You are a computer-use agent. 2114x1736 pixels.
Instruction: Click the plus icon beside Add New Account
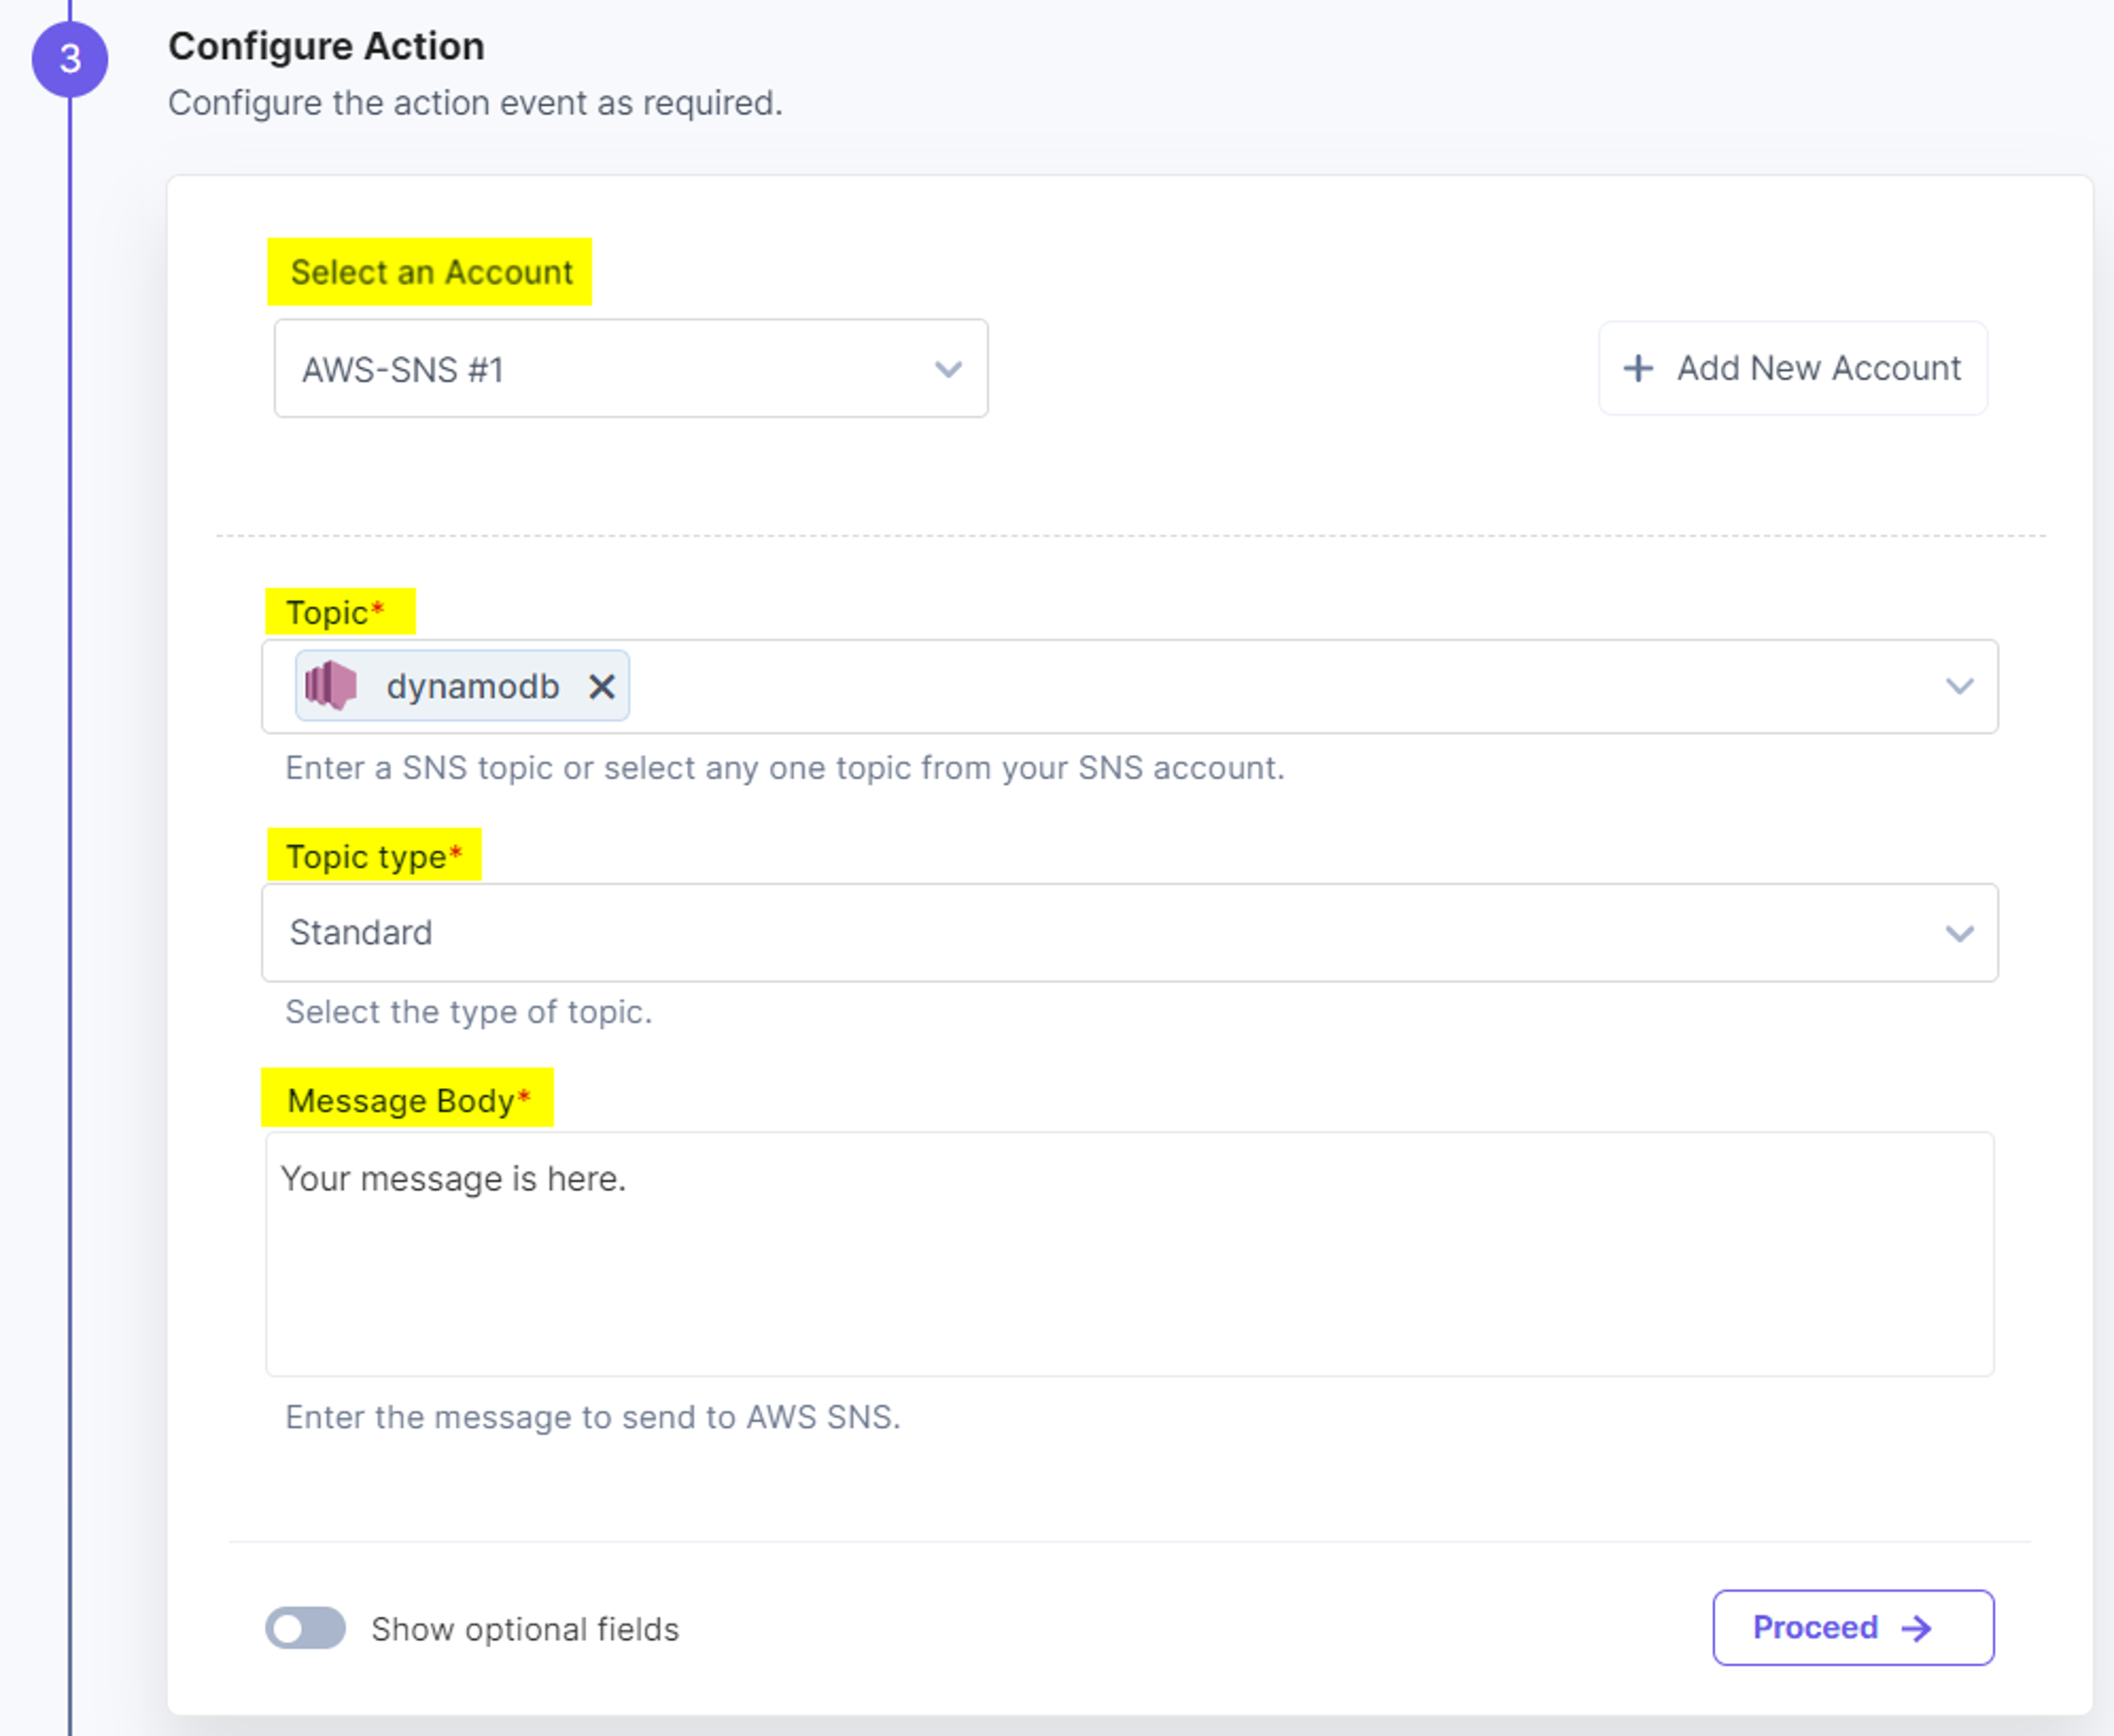1638,368
